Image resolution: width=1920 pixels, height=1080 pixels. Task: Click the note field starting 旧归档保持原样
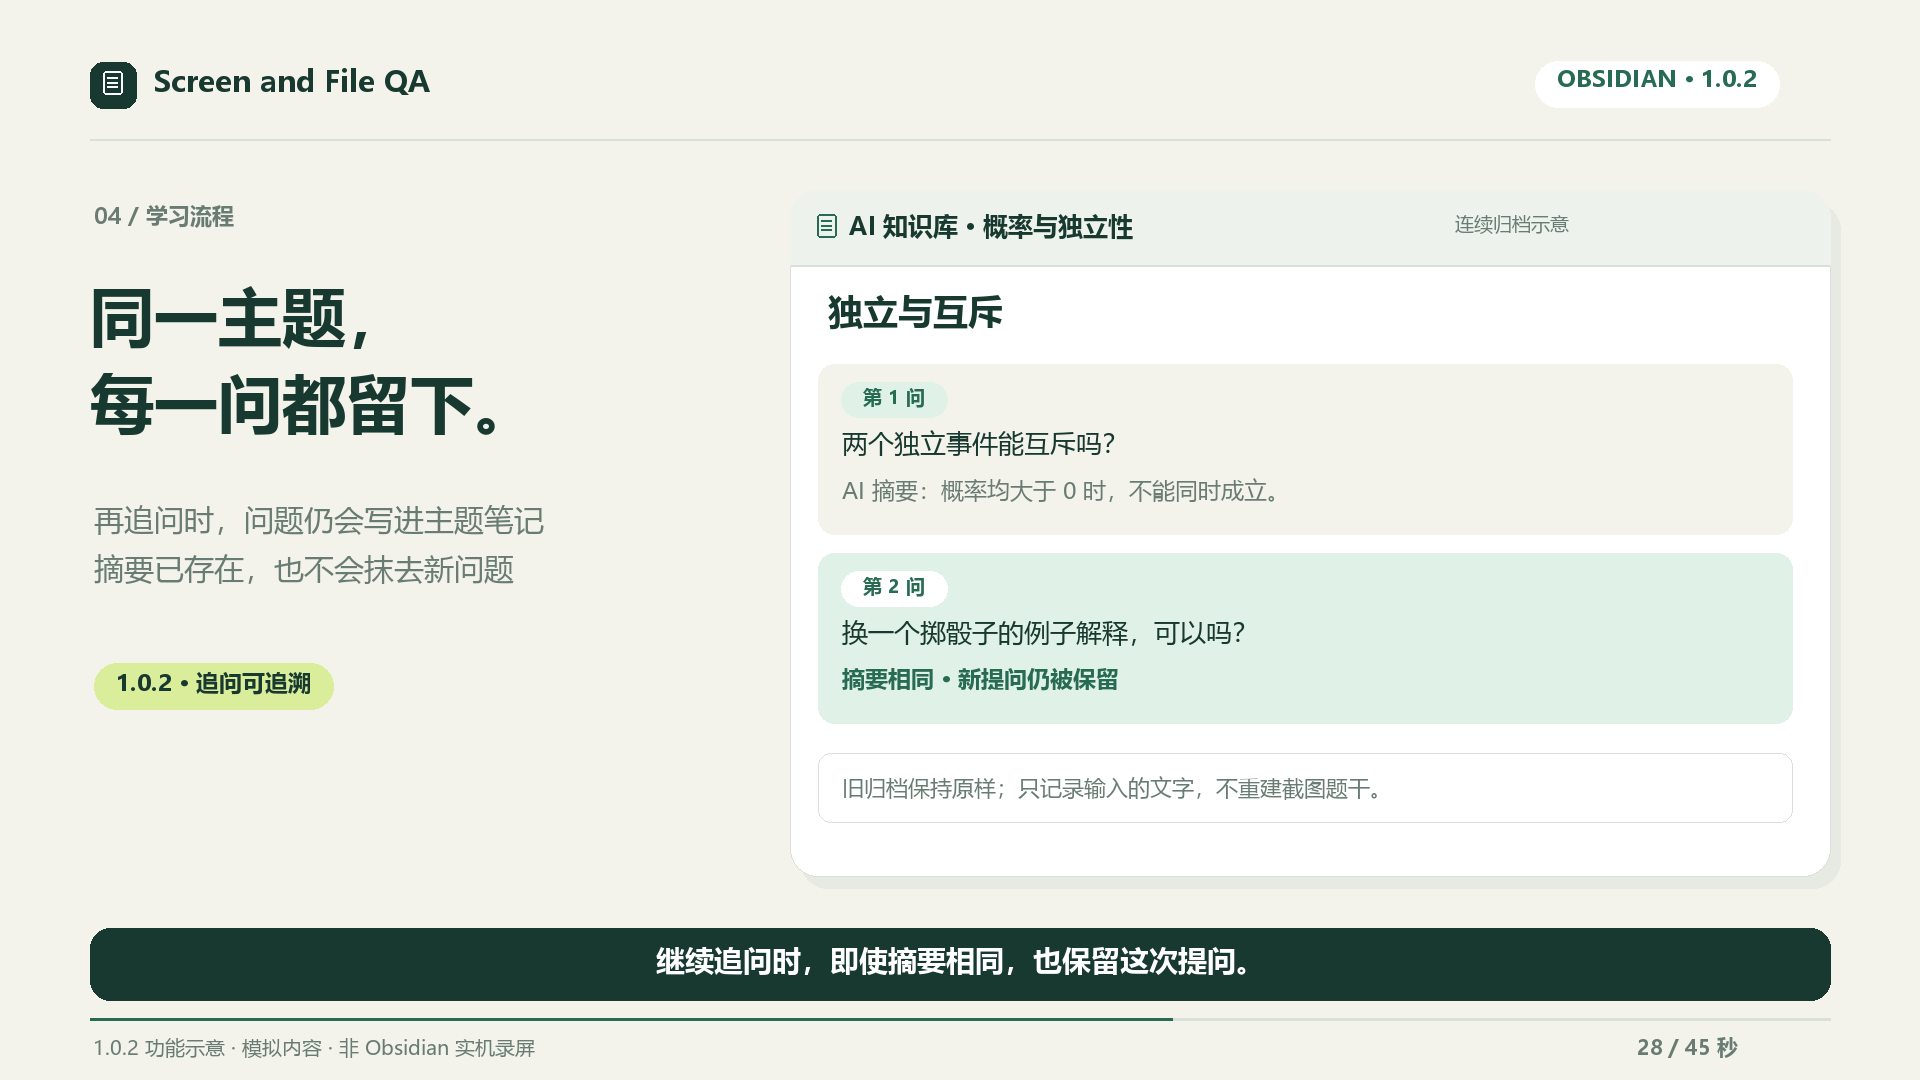click(x=1305, y=788)
